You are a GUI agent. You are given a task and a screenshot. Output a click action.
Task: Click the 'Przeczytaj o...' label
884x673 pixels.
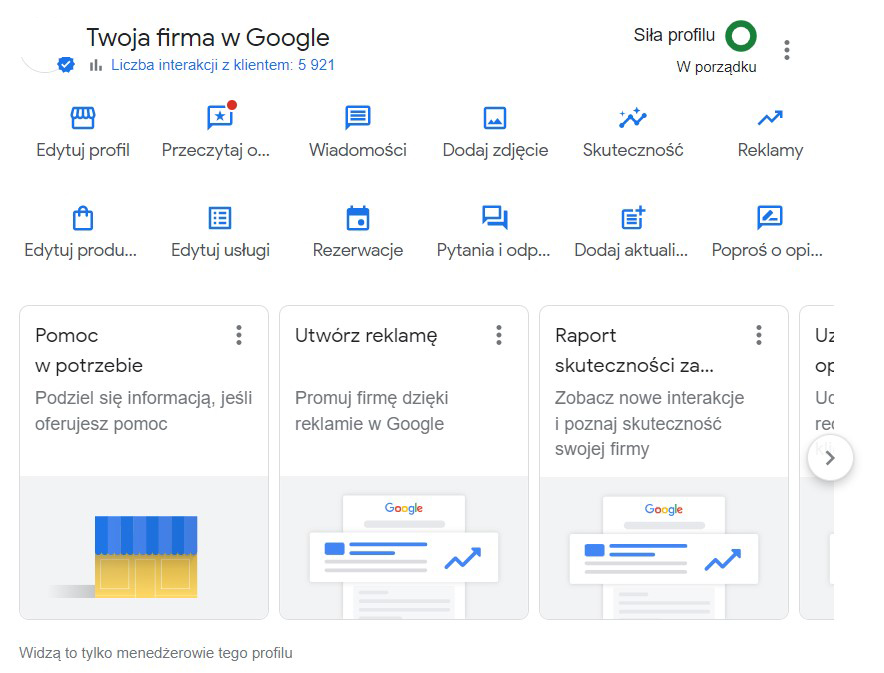(x=215, y=150)
